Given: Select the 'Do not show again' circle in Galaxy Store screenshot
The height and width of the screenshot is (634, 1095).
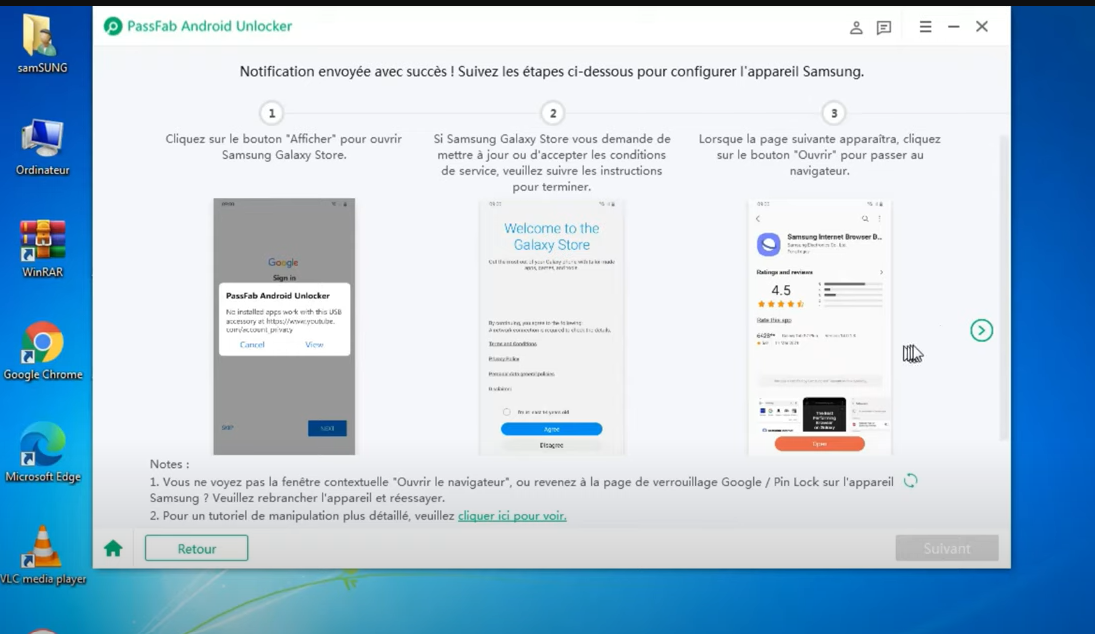Looking at the screenshot, I should coord(507,411).
